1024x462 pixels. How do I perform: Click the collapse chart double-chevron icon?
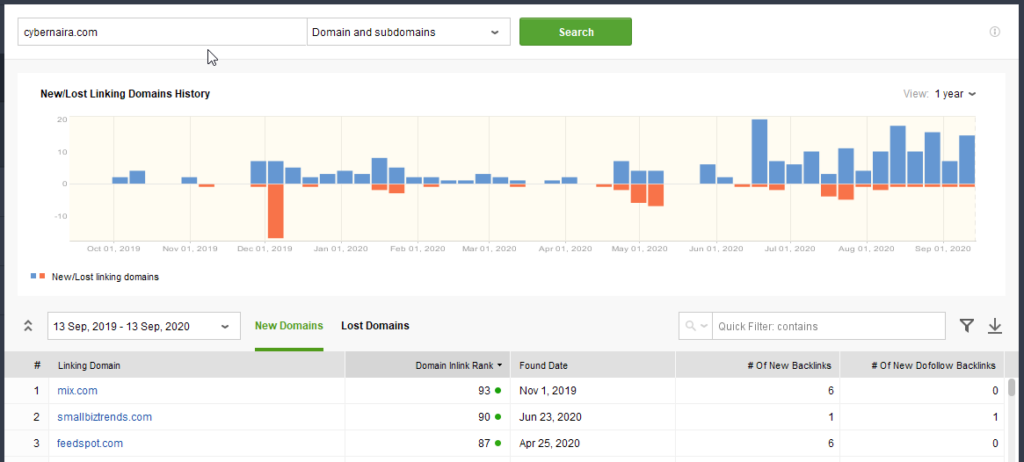click(x=28, y=326)
